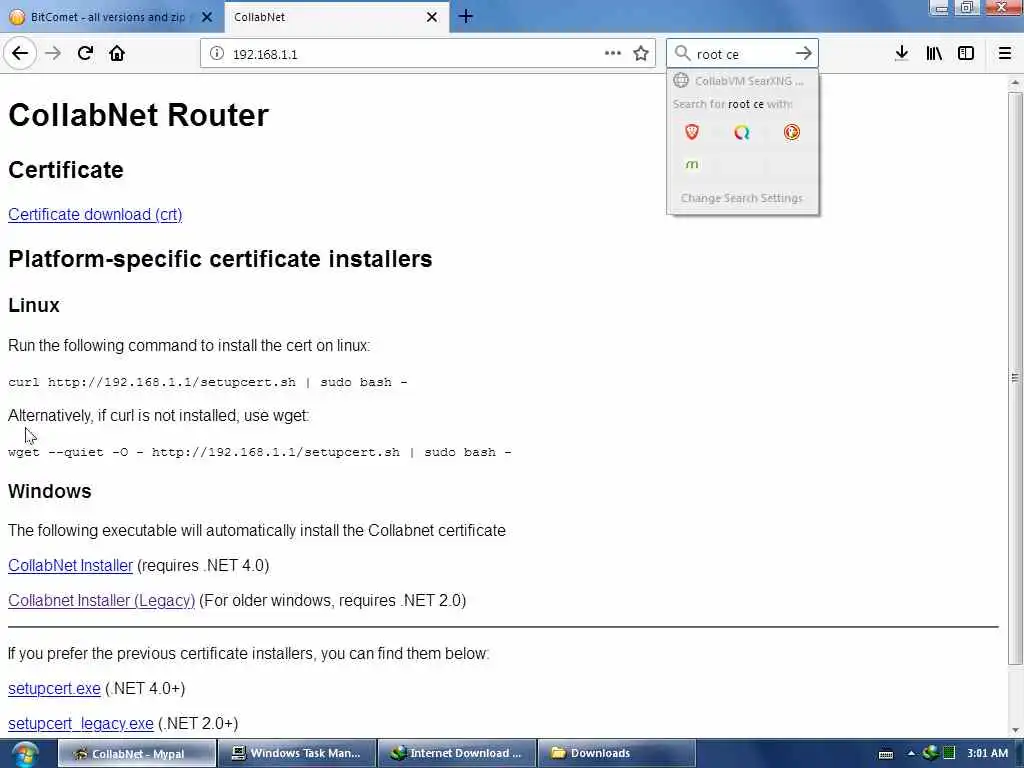Toggle the sidebar view
Viewport: 1024px width, 768px height.
(x=966, y=54)
